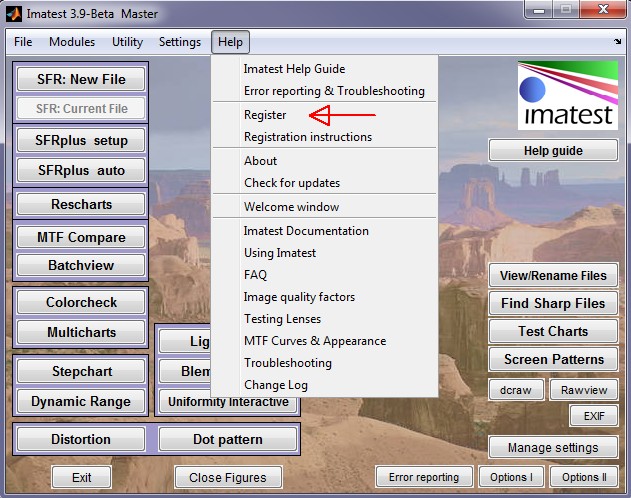
Task: Minimize the Imatest window
Action: click(539, 10)
